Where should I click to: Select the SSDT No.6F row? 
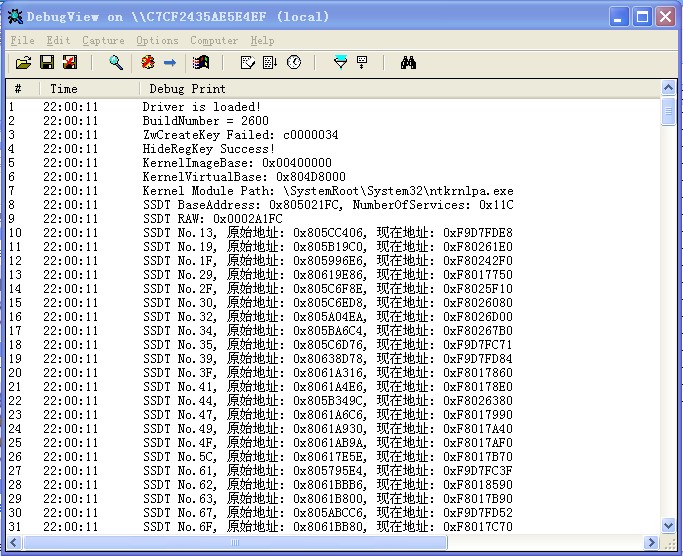tap(333, 526)
